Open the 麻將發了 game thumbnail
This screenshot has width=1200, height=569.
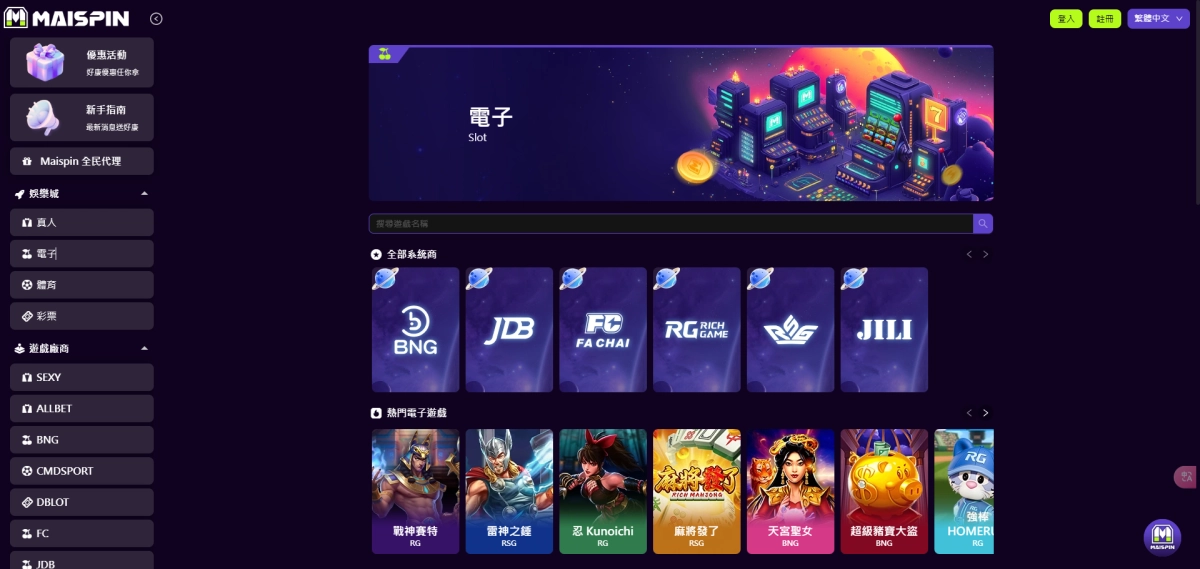pyautogui.click(x=697, y=491)
